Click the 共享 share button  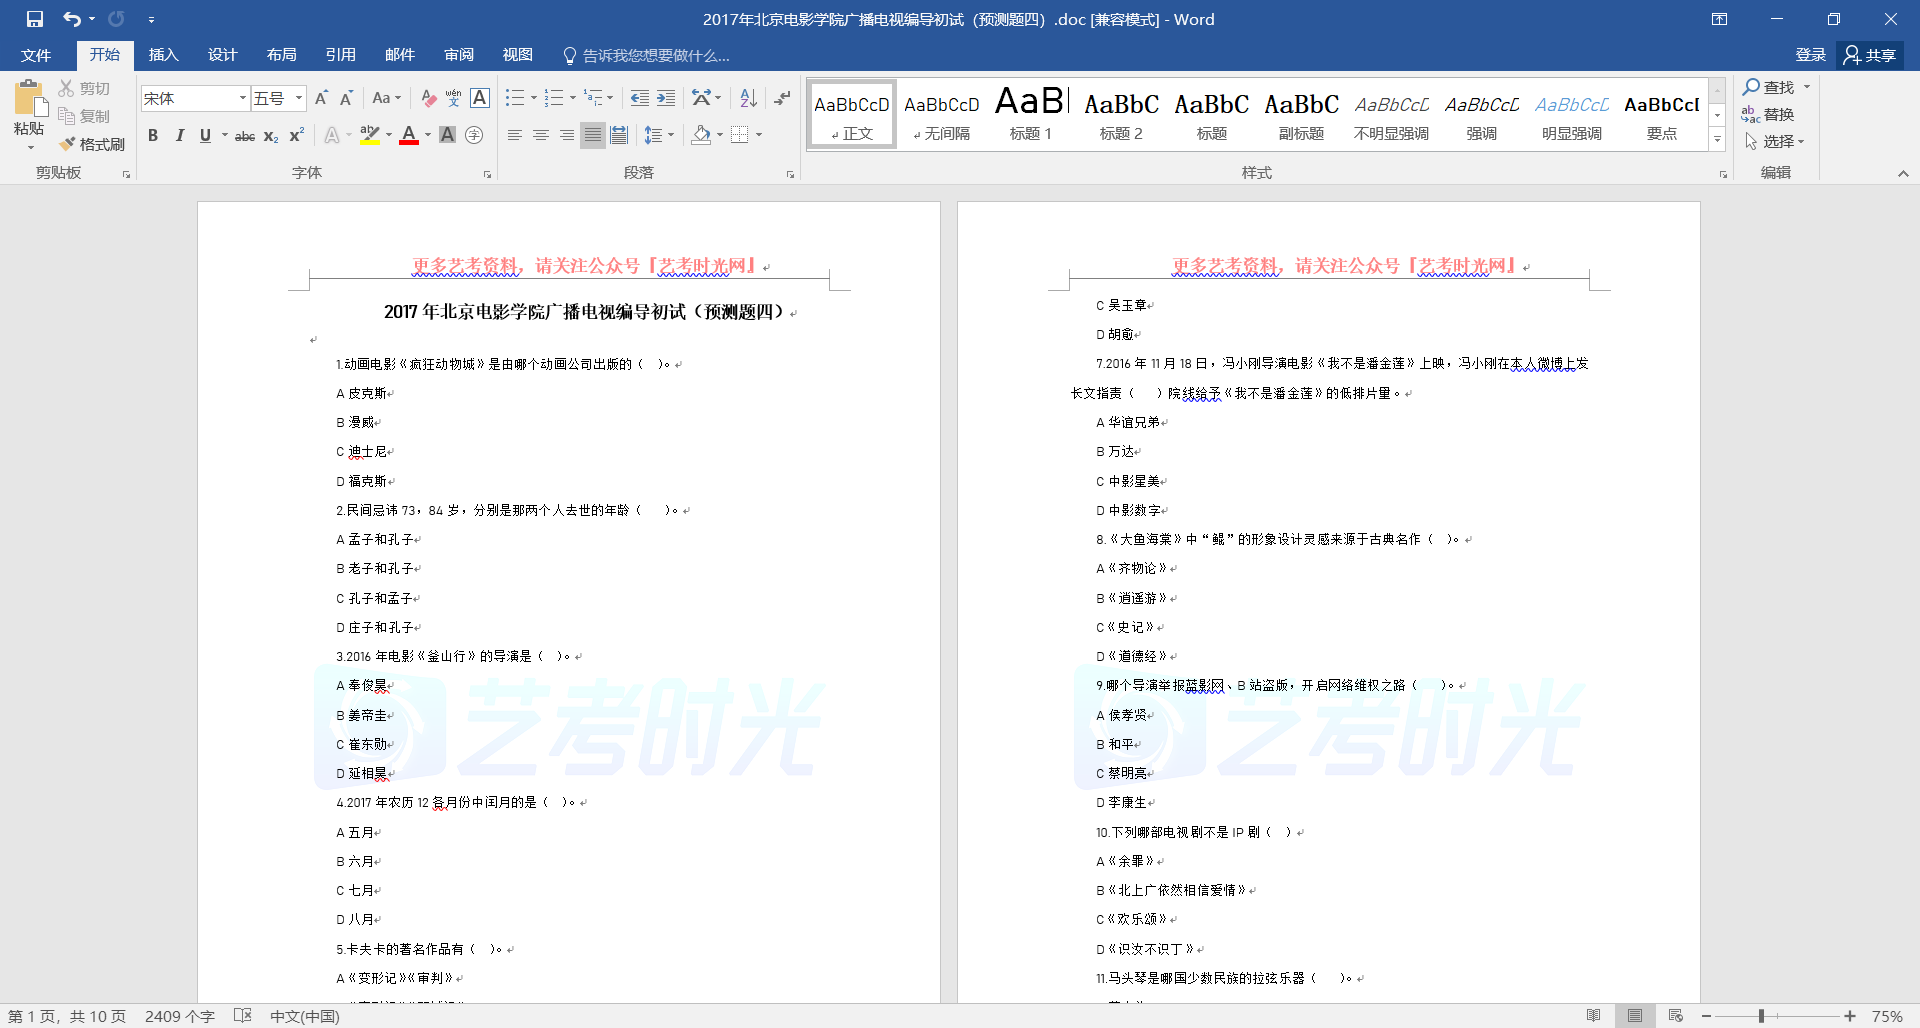pos(1870,55)
